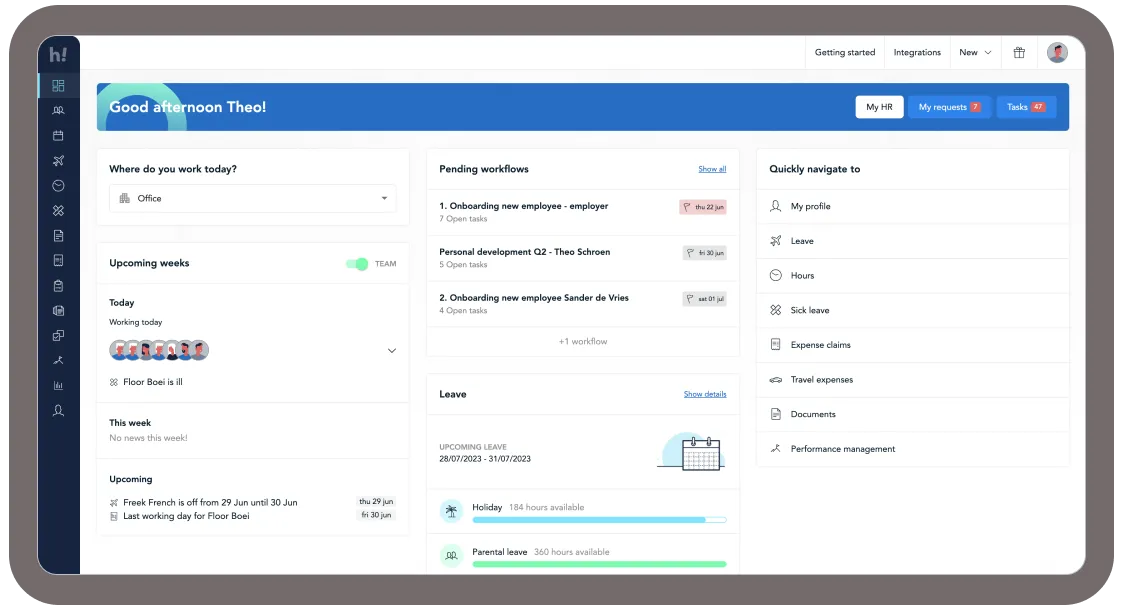
Task: Click the office building icon in work location
Action: pos(124,198)
